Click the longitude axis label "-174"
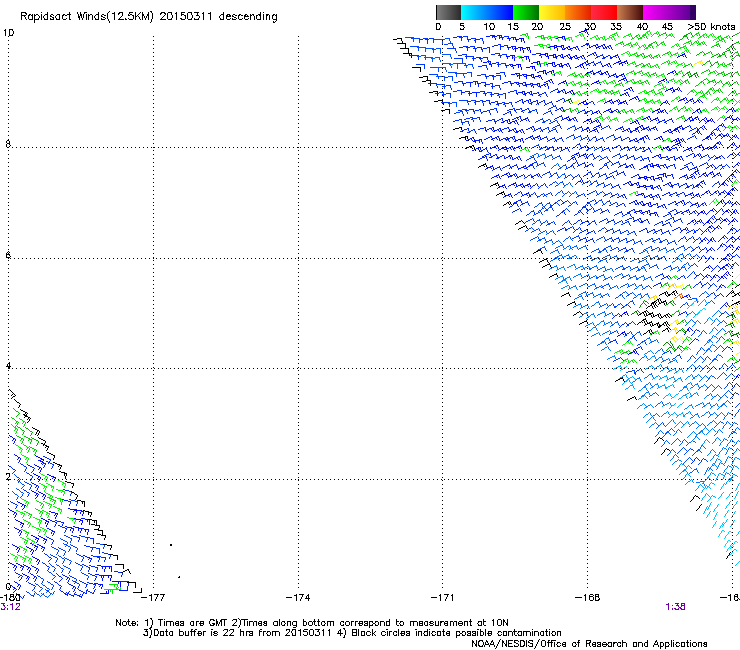This screenshot has width=740, height=650. (x=298, y=598)
